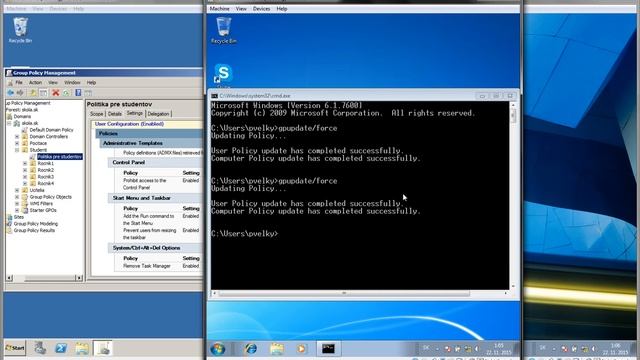The height and width of the screenshot is (360, 640).
Task: Click the Recycle Bin on the Windows 7 desktop
Action: pyautogui.click(x=224, y=30)
